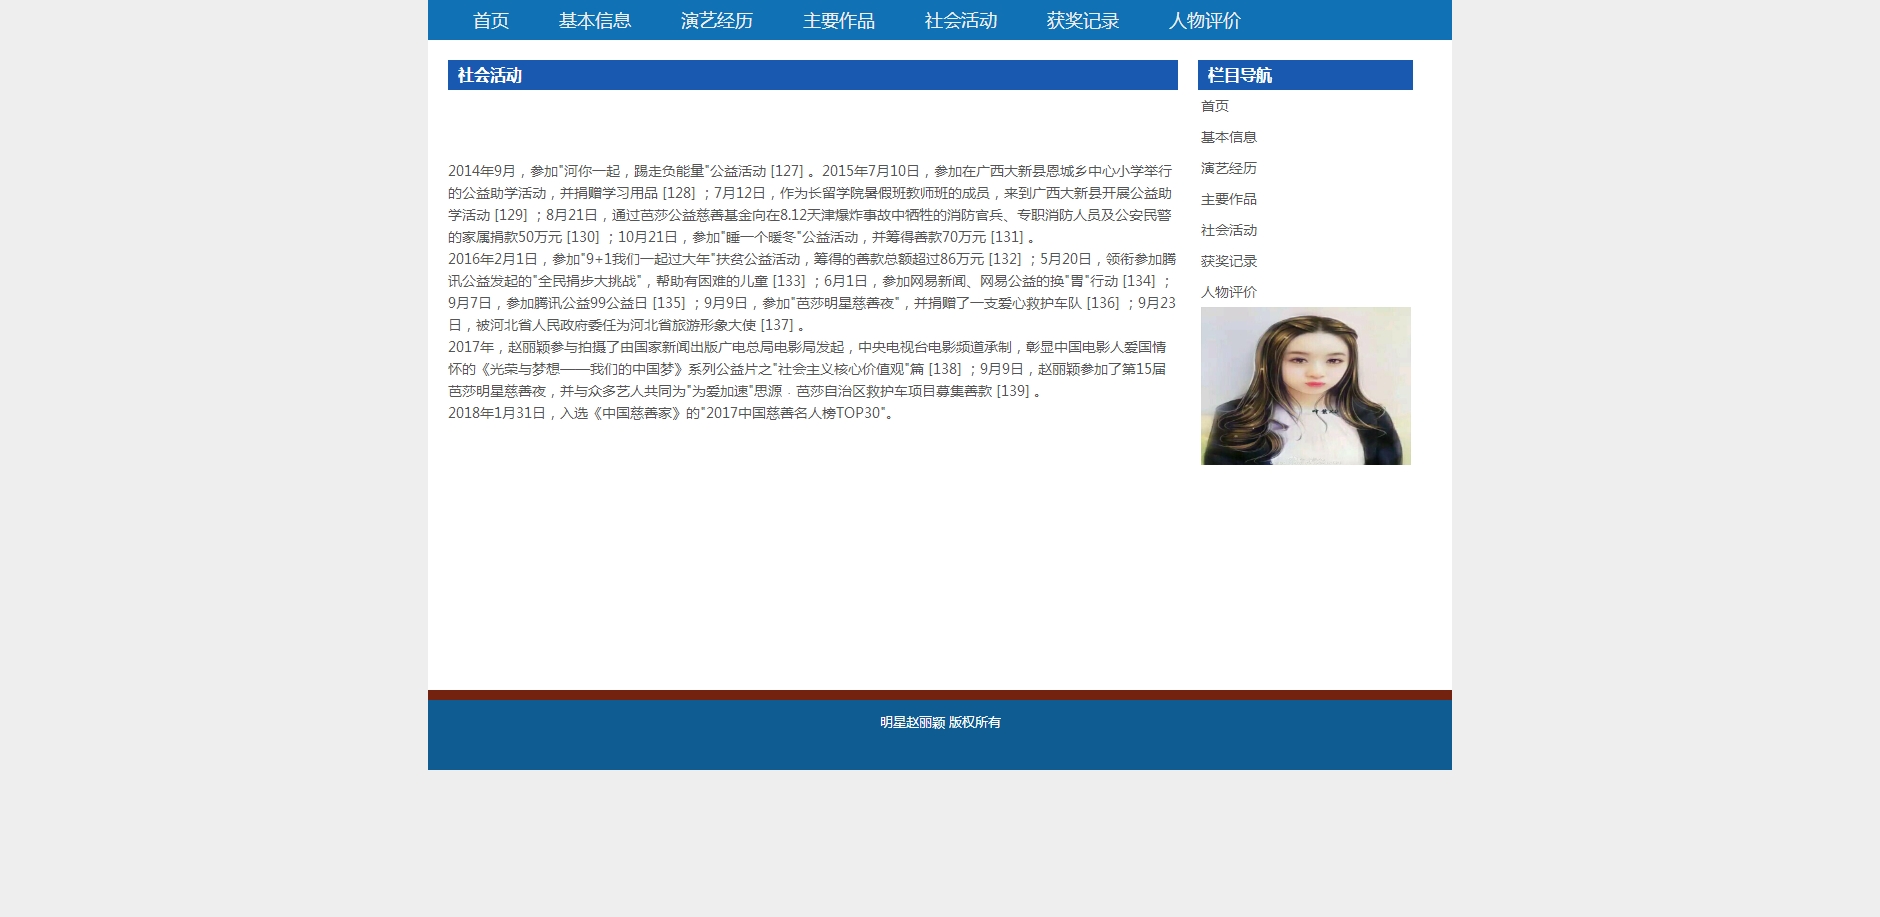This screenshot has width=1880, height=917.
Task: Click the footer text 明星赵丽颖 版权所有
Action: pos(939,722)
